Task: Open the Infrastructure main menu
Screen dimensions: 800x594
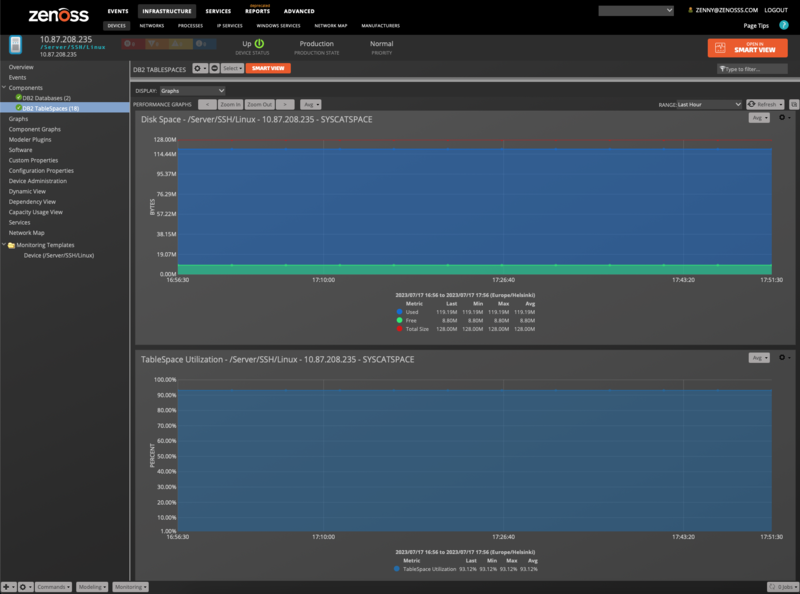Action: click(x=167, y=11)
